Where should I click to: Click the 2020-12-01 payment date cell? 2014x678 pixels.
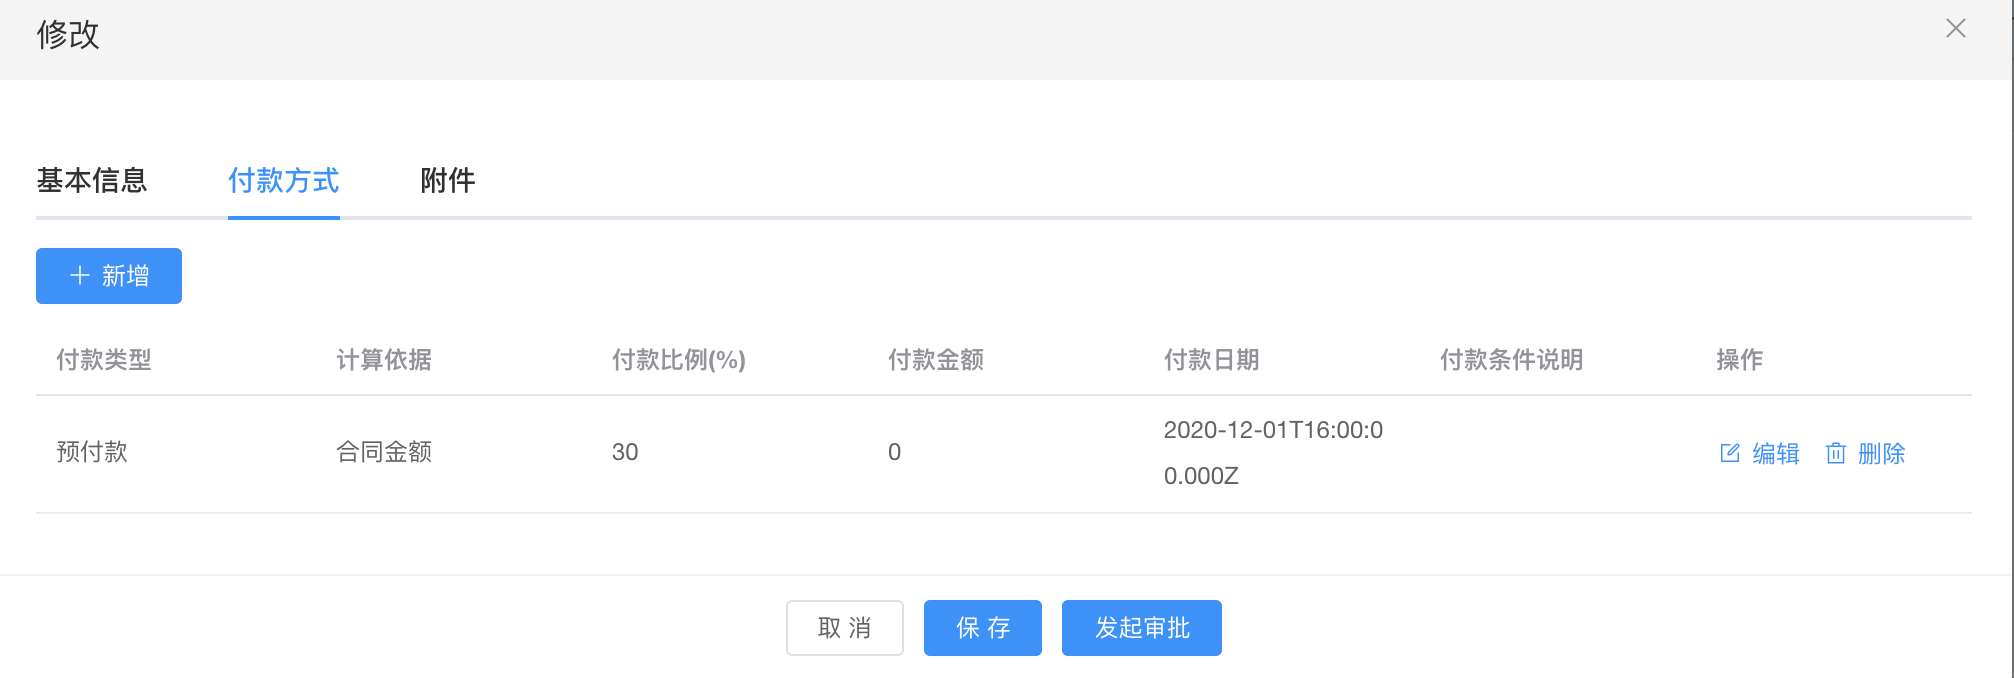click(1272, 452)
